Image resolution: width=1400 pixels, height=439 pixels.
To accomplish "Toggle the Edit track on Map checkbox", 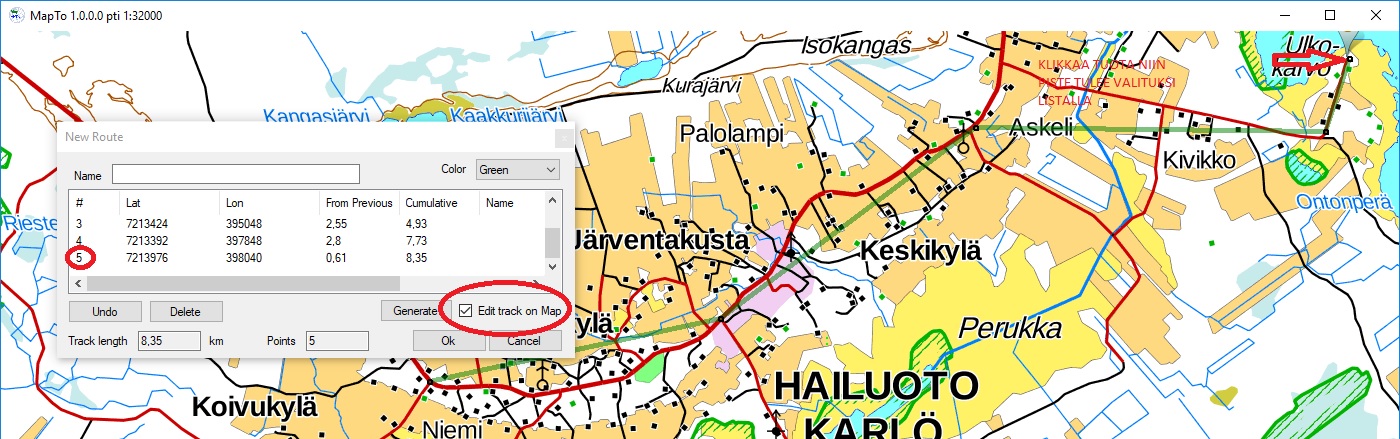I will click(466, 311).
